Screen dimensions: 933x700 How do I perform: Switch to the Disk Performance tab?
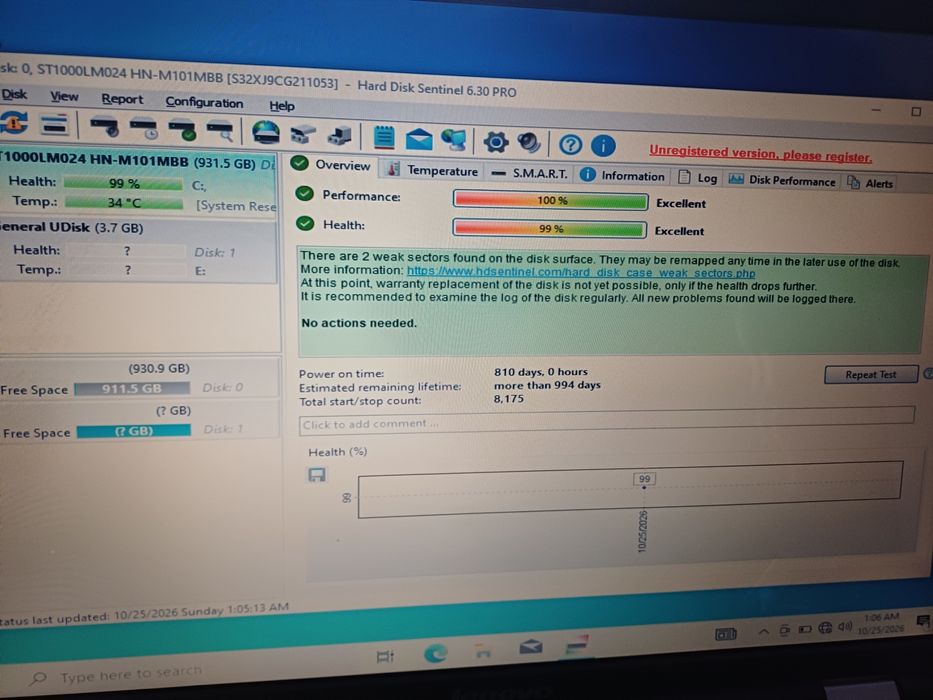click(x=782, y=180)
